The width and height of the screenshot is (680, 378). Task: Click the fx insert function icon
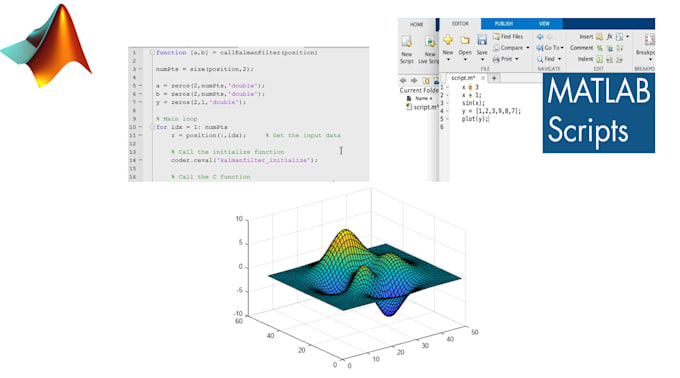point(610,37)
